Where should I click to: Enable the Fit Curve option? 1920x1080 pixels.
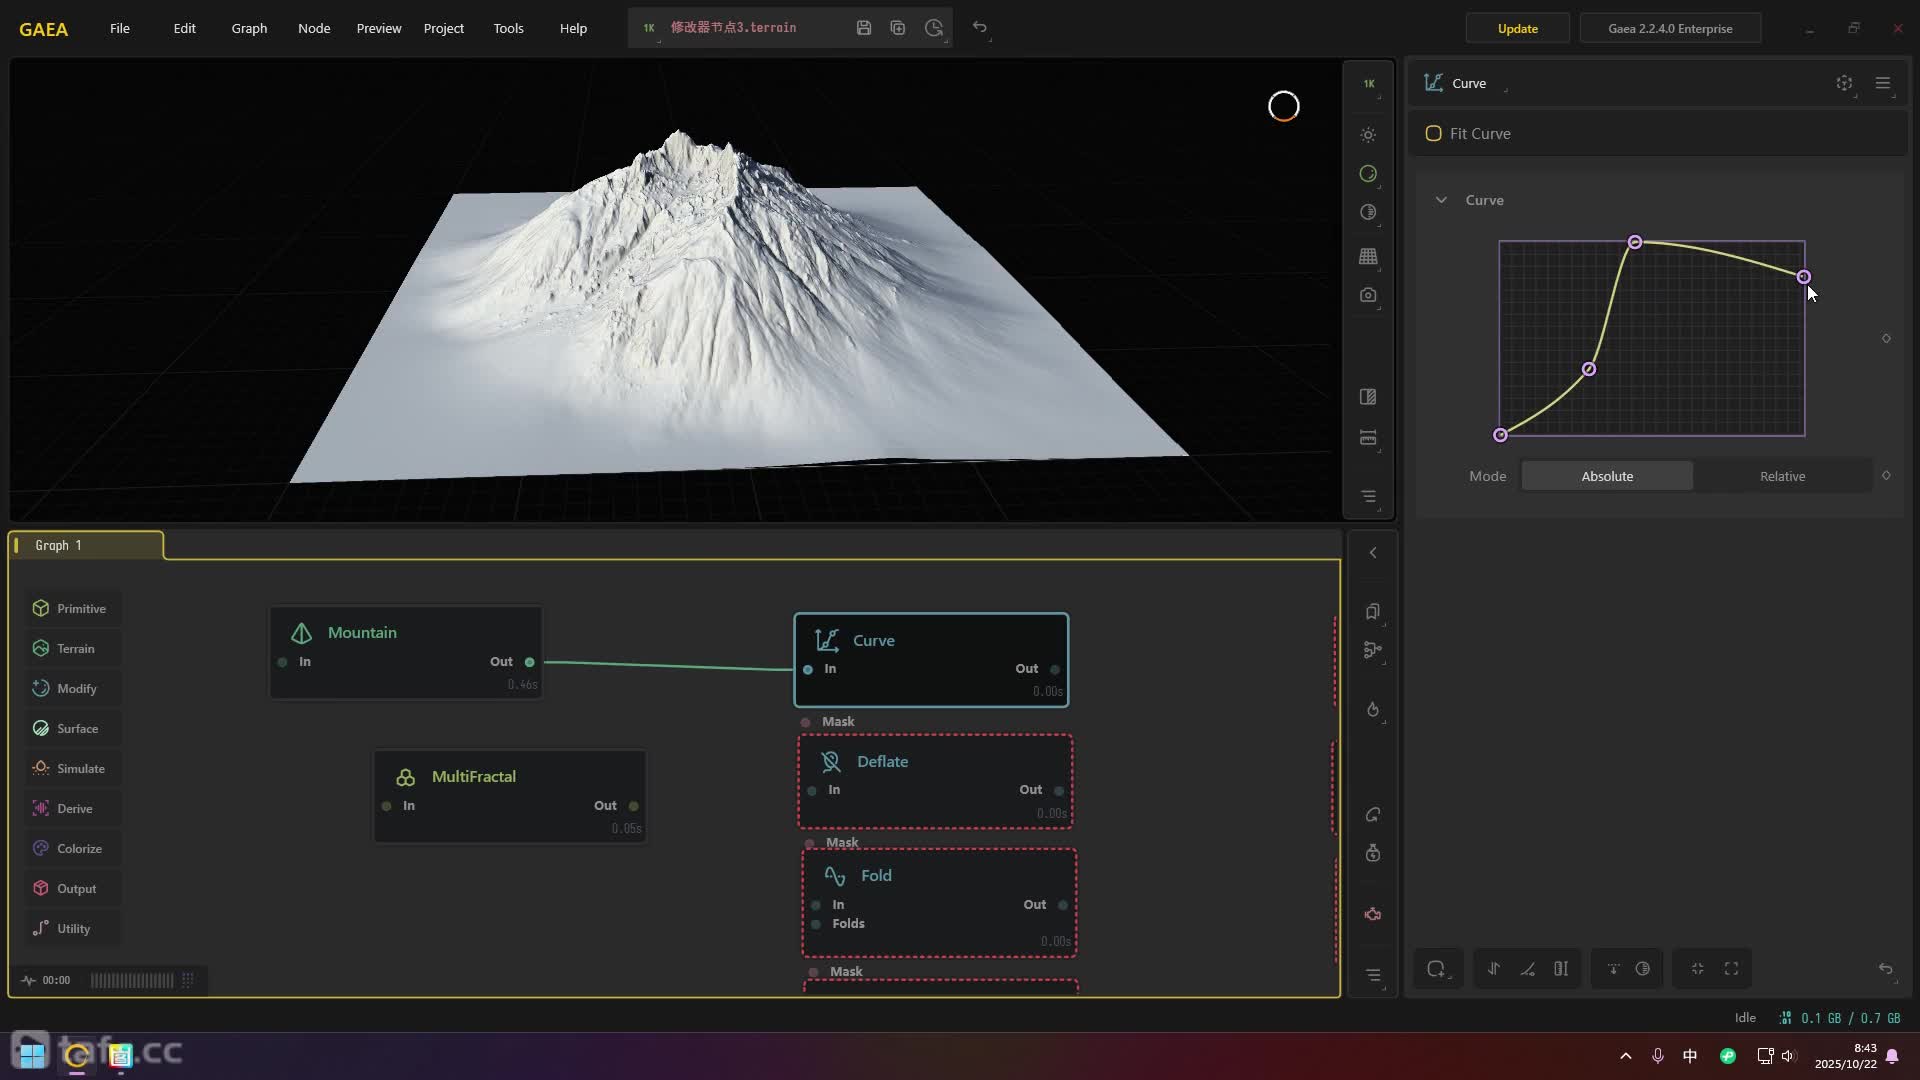pyautogui.click(x=1433, y=133)
